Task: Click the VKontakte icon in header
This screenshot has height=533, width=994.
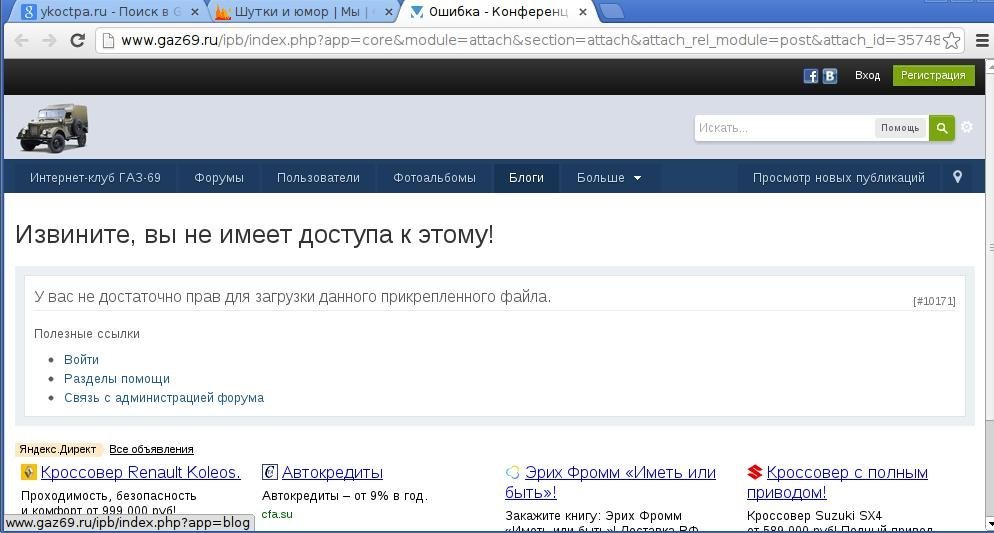Action: [829, 76]
